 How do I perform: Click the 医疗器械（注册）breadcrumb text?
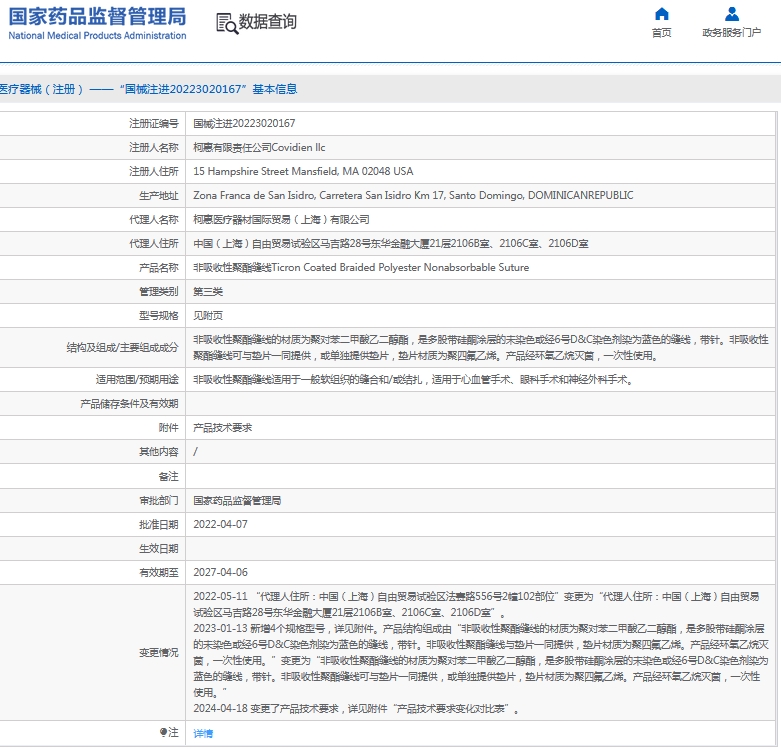(x=40, y=89)
